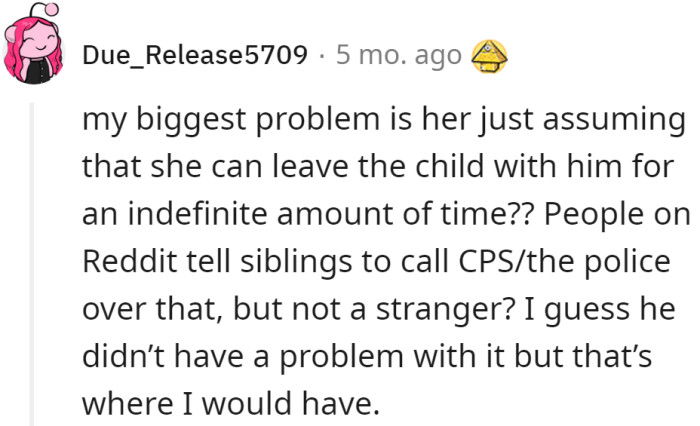Click the "5 mo. ago" timestamp
This screenshot has width=700, height=426.
click(x=399, y=54)
